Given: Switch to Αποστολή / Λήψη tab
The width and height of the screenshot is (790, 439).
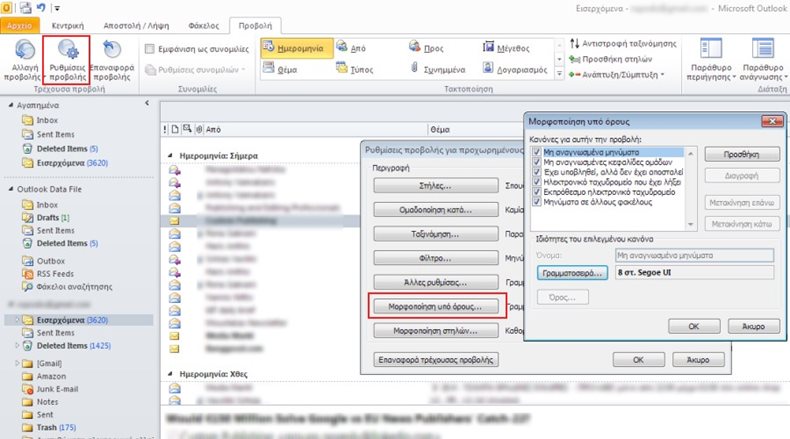Looking at the screenshot, I should tap(136, 25).
